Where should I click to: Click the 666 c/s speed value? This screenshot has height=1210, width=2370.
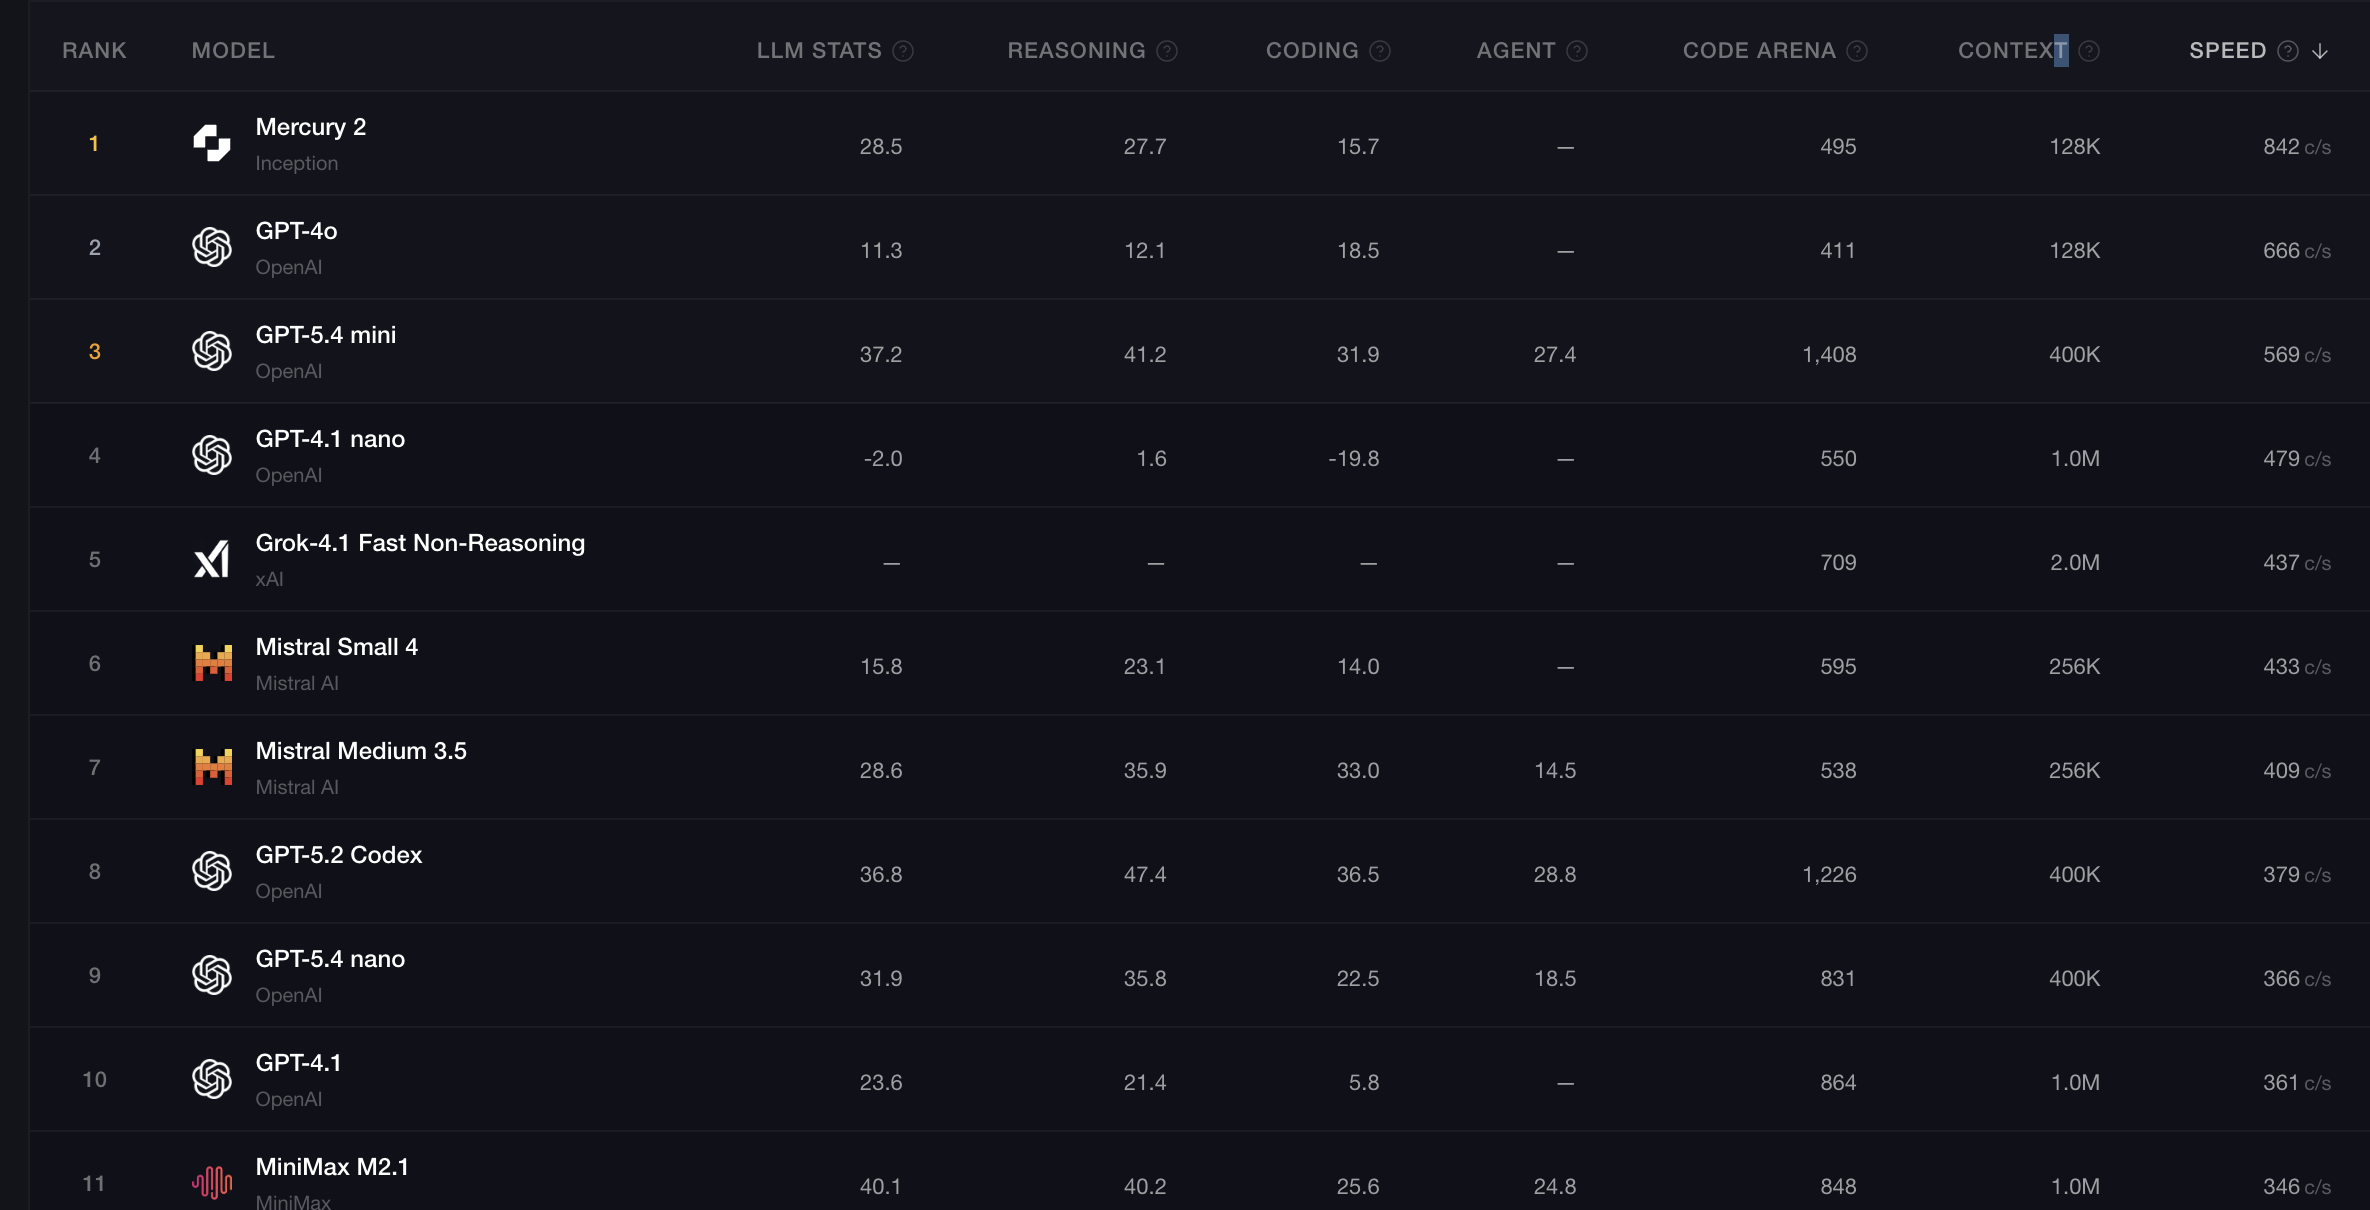(x=2297, y=251)
